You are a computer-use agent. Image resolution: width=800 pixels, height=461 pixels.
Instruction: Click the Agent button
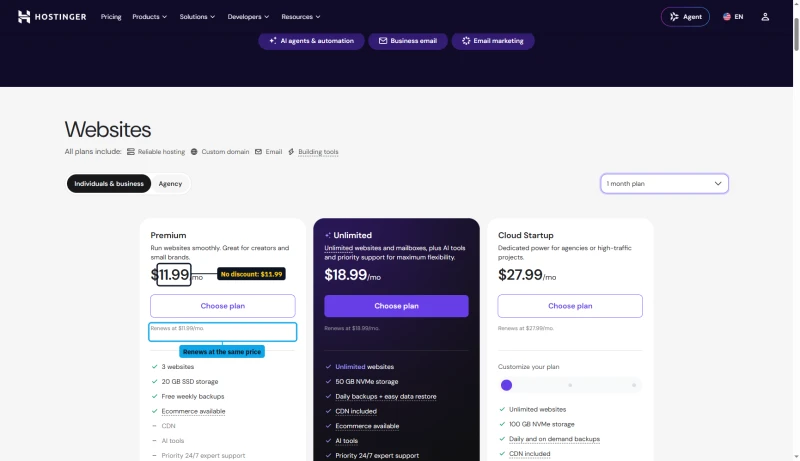pos(685,17)
